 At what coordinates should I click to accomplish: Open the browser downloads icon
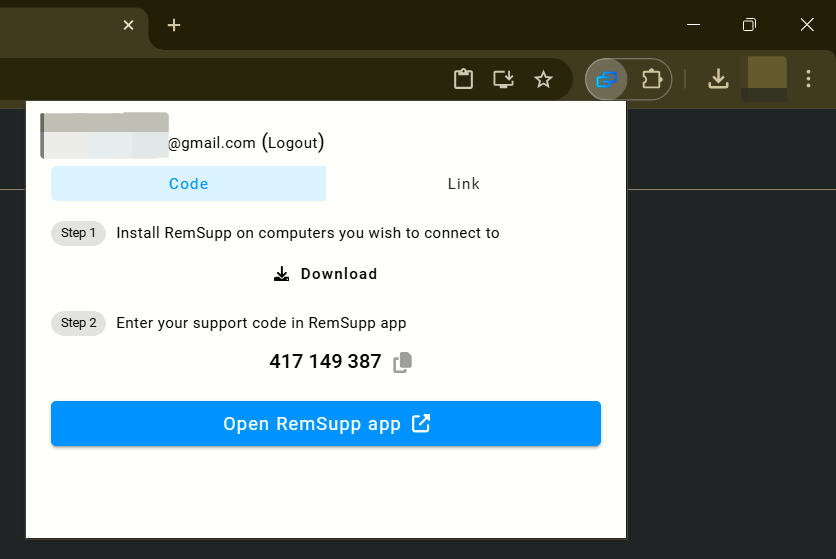(x=718, y=79)
